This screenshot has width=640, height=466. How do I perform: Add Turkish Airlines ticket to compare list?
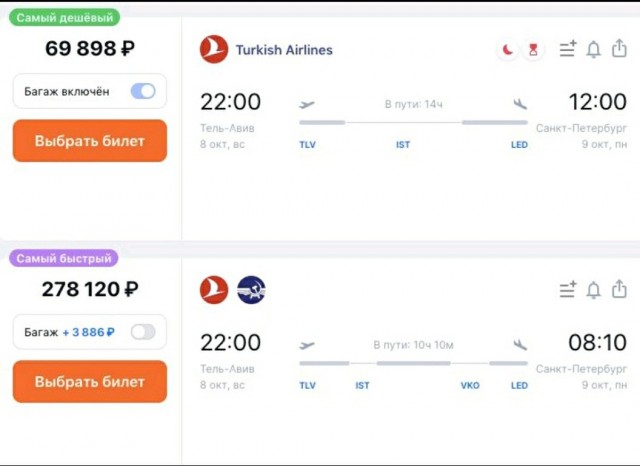coord(568,49)
